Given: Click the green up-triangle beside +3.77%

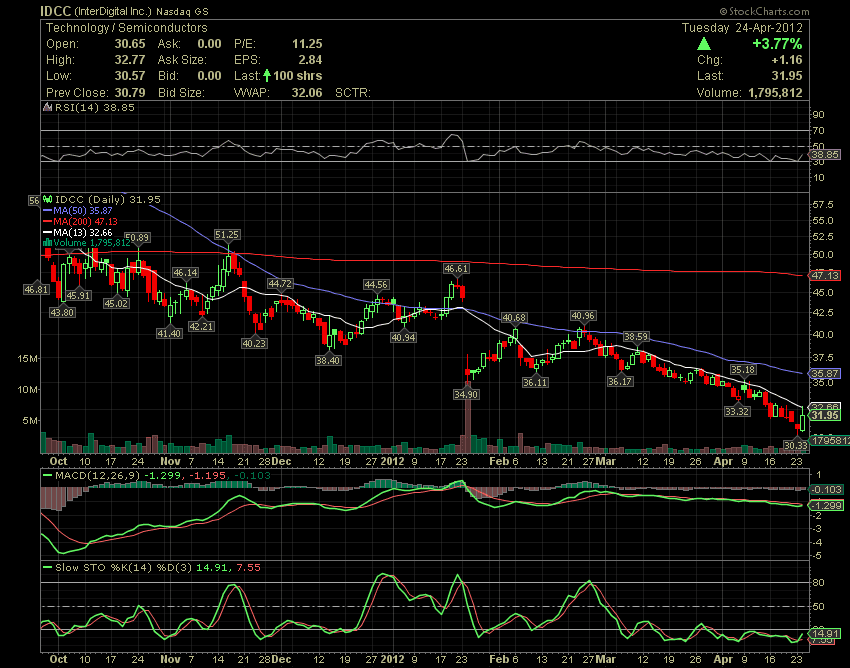Looking at the screenshot, I should [x=704, y=44].
